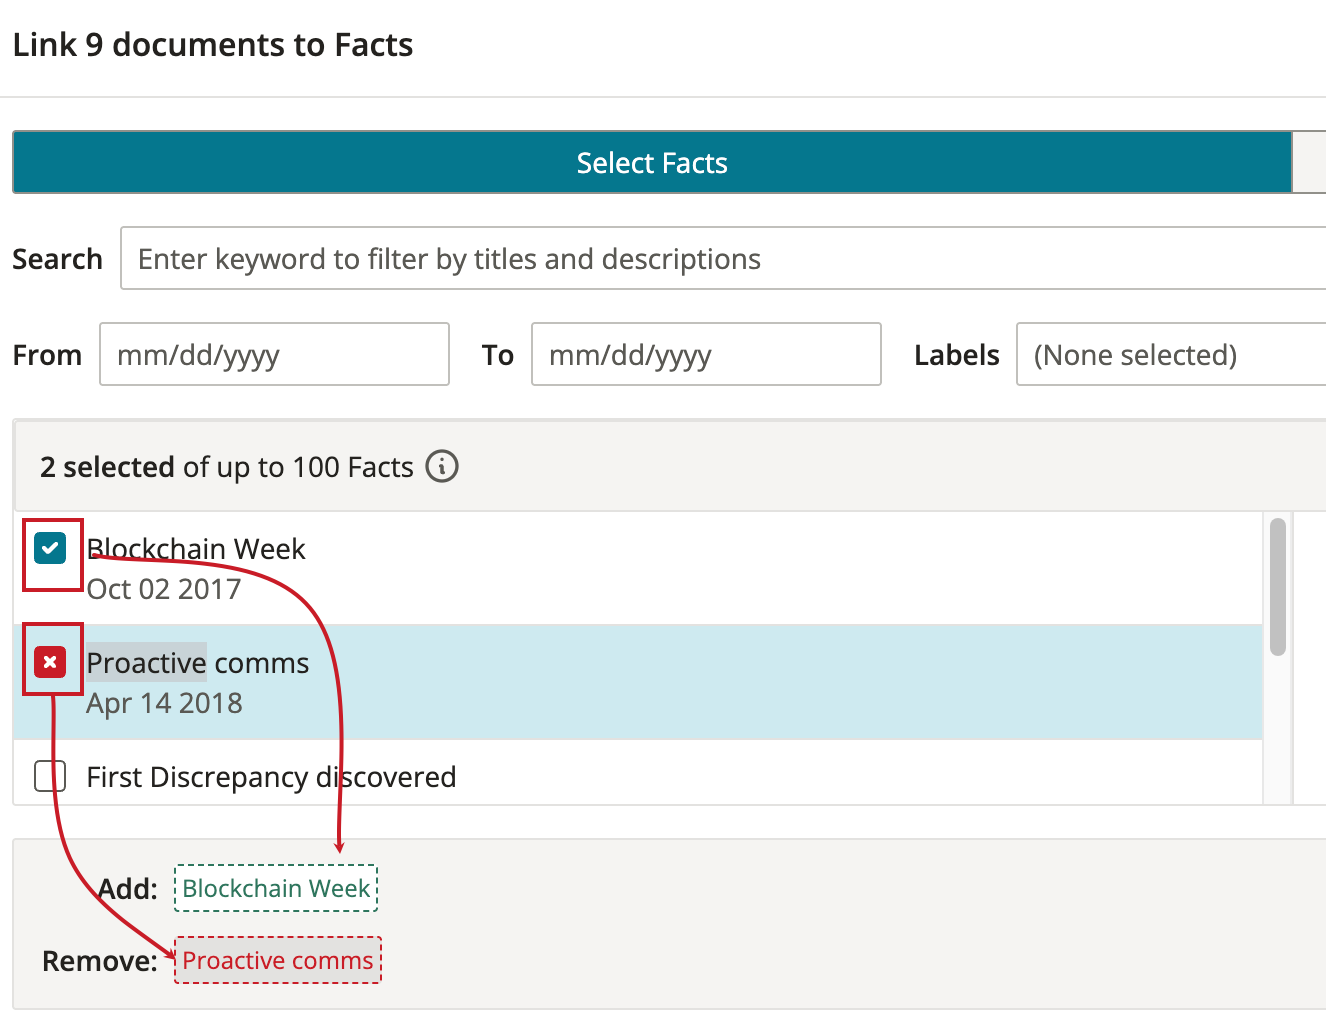This screenshot has height=1036, width=1326.
Task: Toggle the red Proactive comms checkbox
Action: 50,662
